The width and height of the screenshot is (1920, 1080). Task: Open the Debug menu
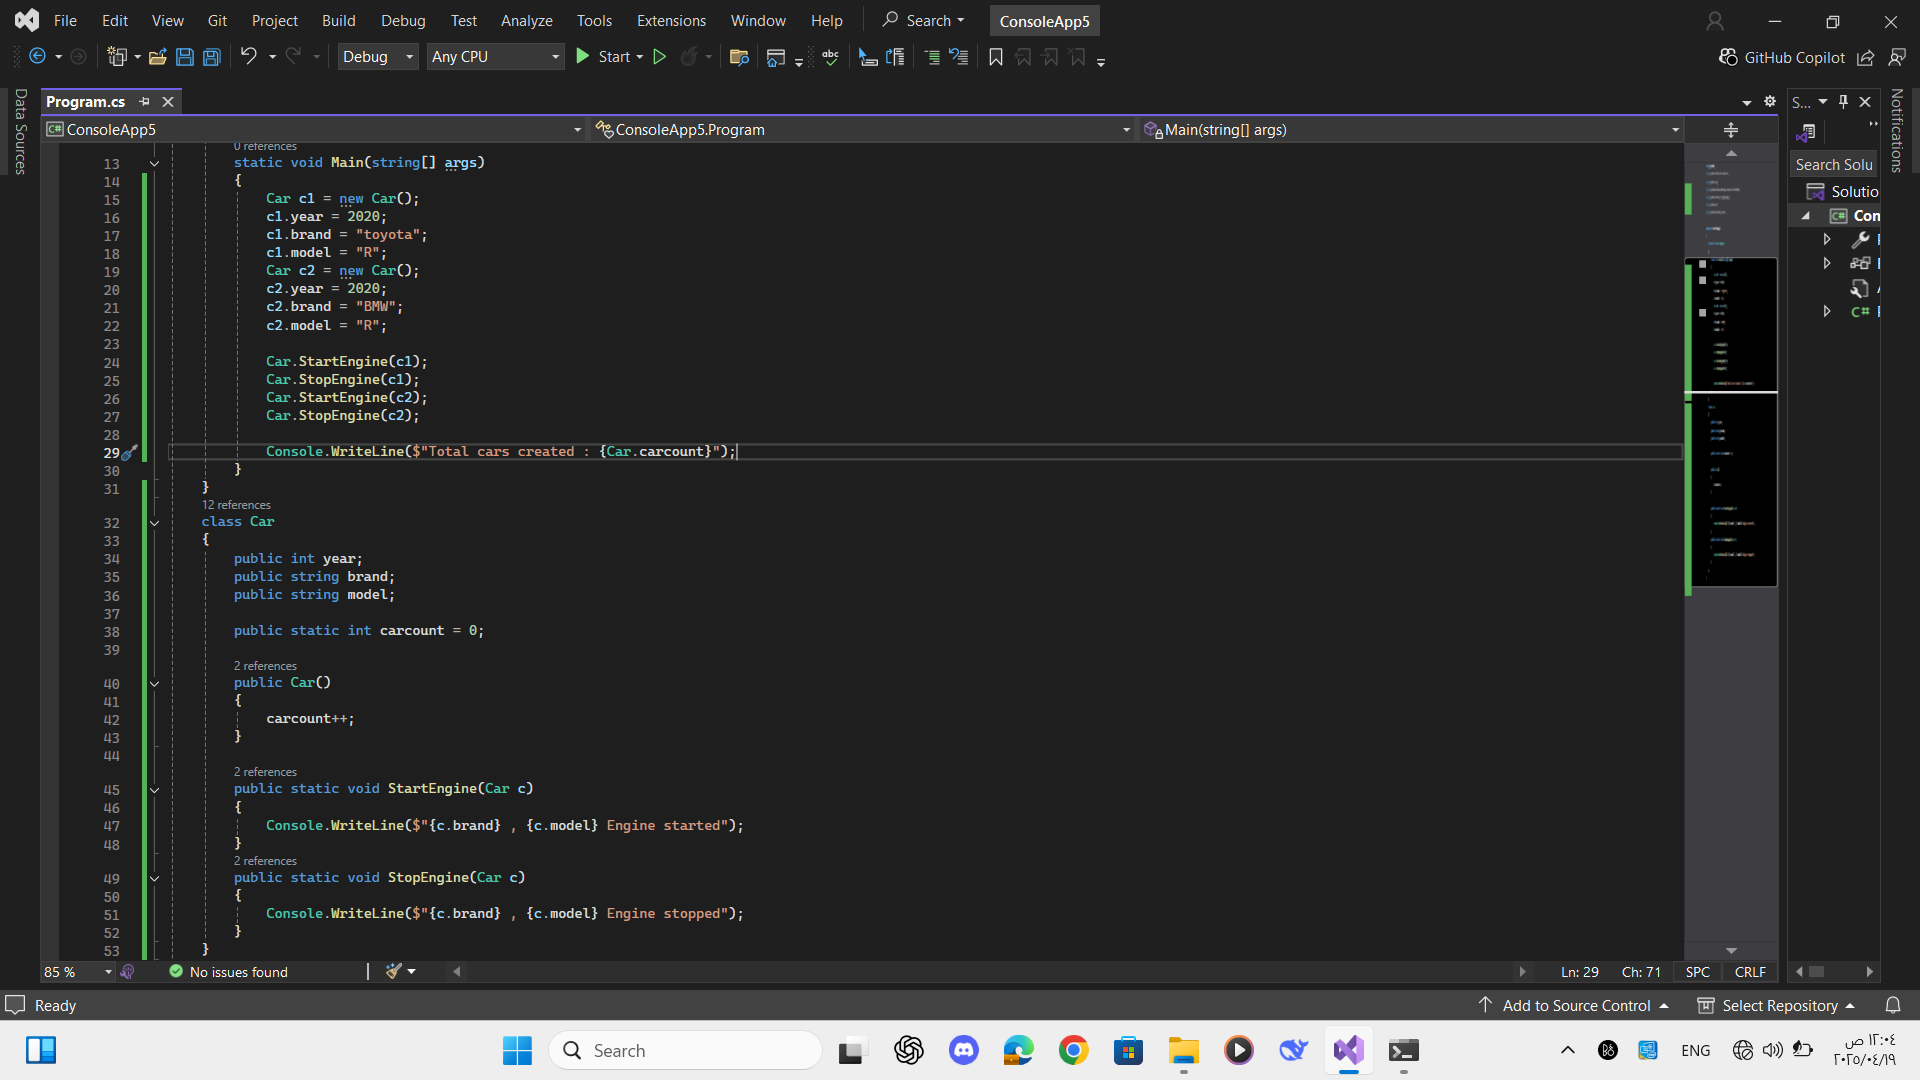point(403,20)
